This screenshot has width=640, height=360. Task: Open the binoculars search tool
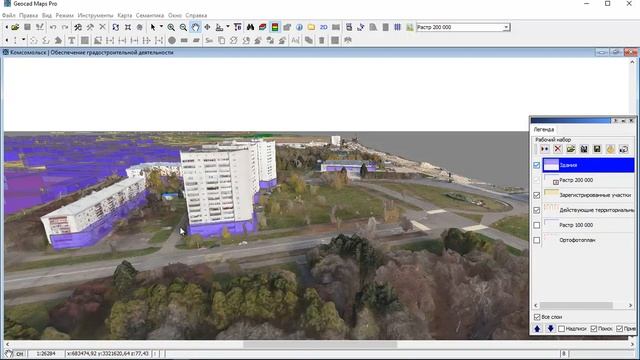click(x=250, y=27)
